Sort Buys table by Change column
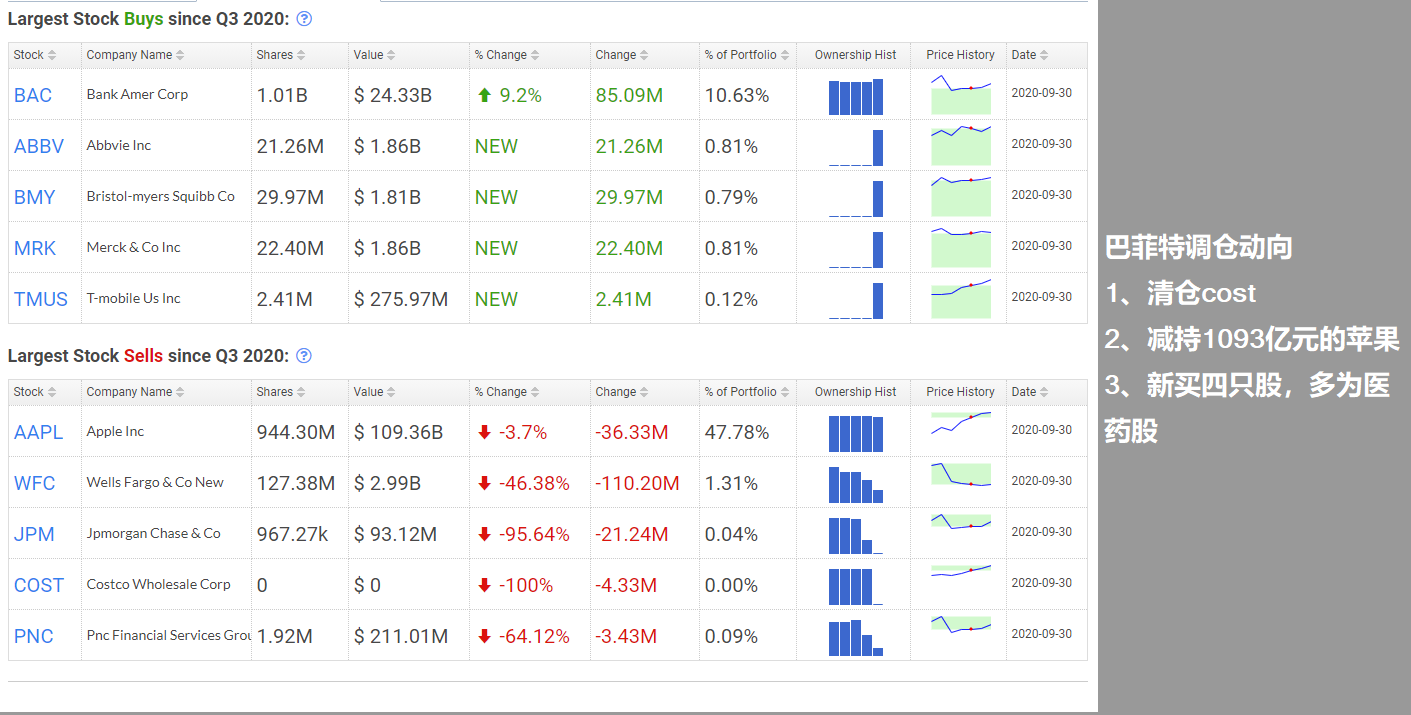This screenshot has width=1411, height=715. 621,55
